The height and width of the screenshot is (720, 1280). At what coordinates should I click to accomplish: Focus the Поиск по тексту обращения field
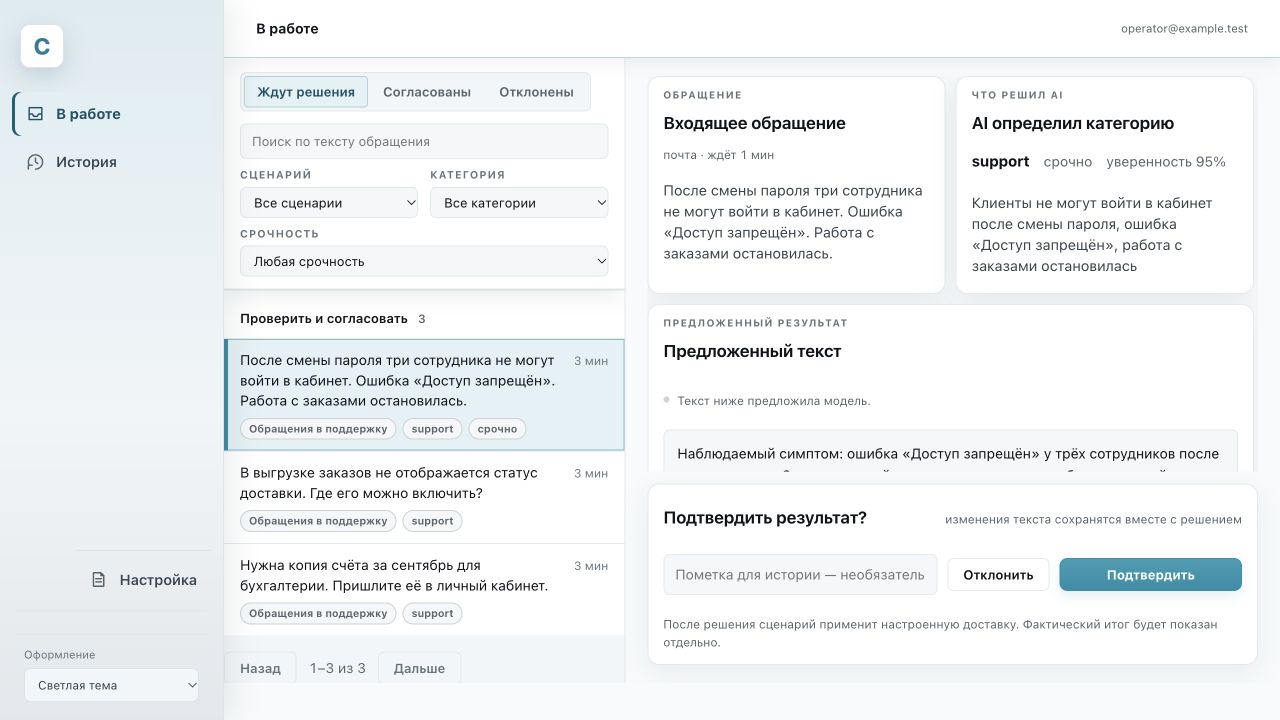(x=424, y=141)
